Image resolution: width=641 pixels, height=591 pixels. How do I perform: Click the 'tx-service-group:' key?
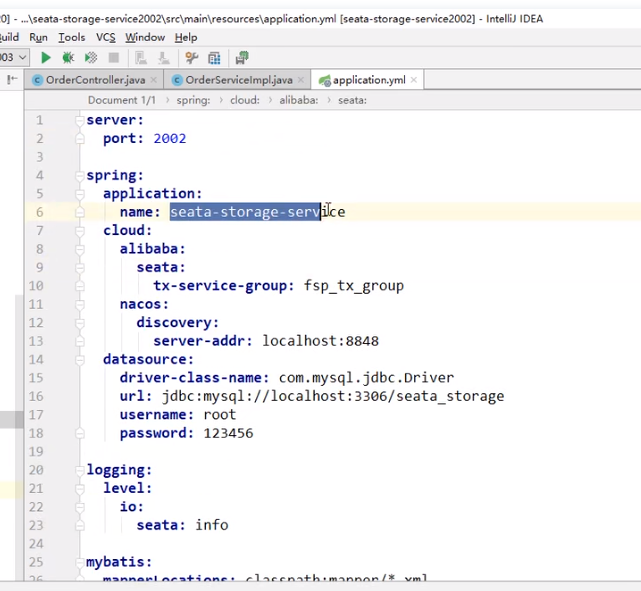224,286
